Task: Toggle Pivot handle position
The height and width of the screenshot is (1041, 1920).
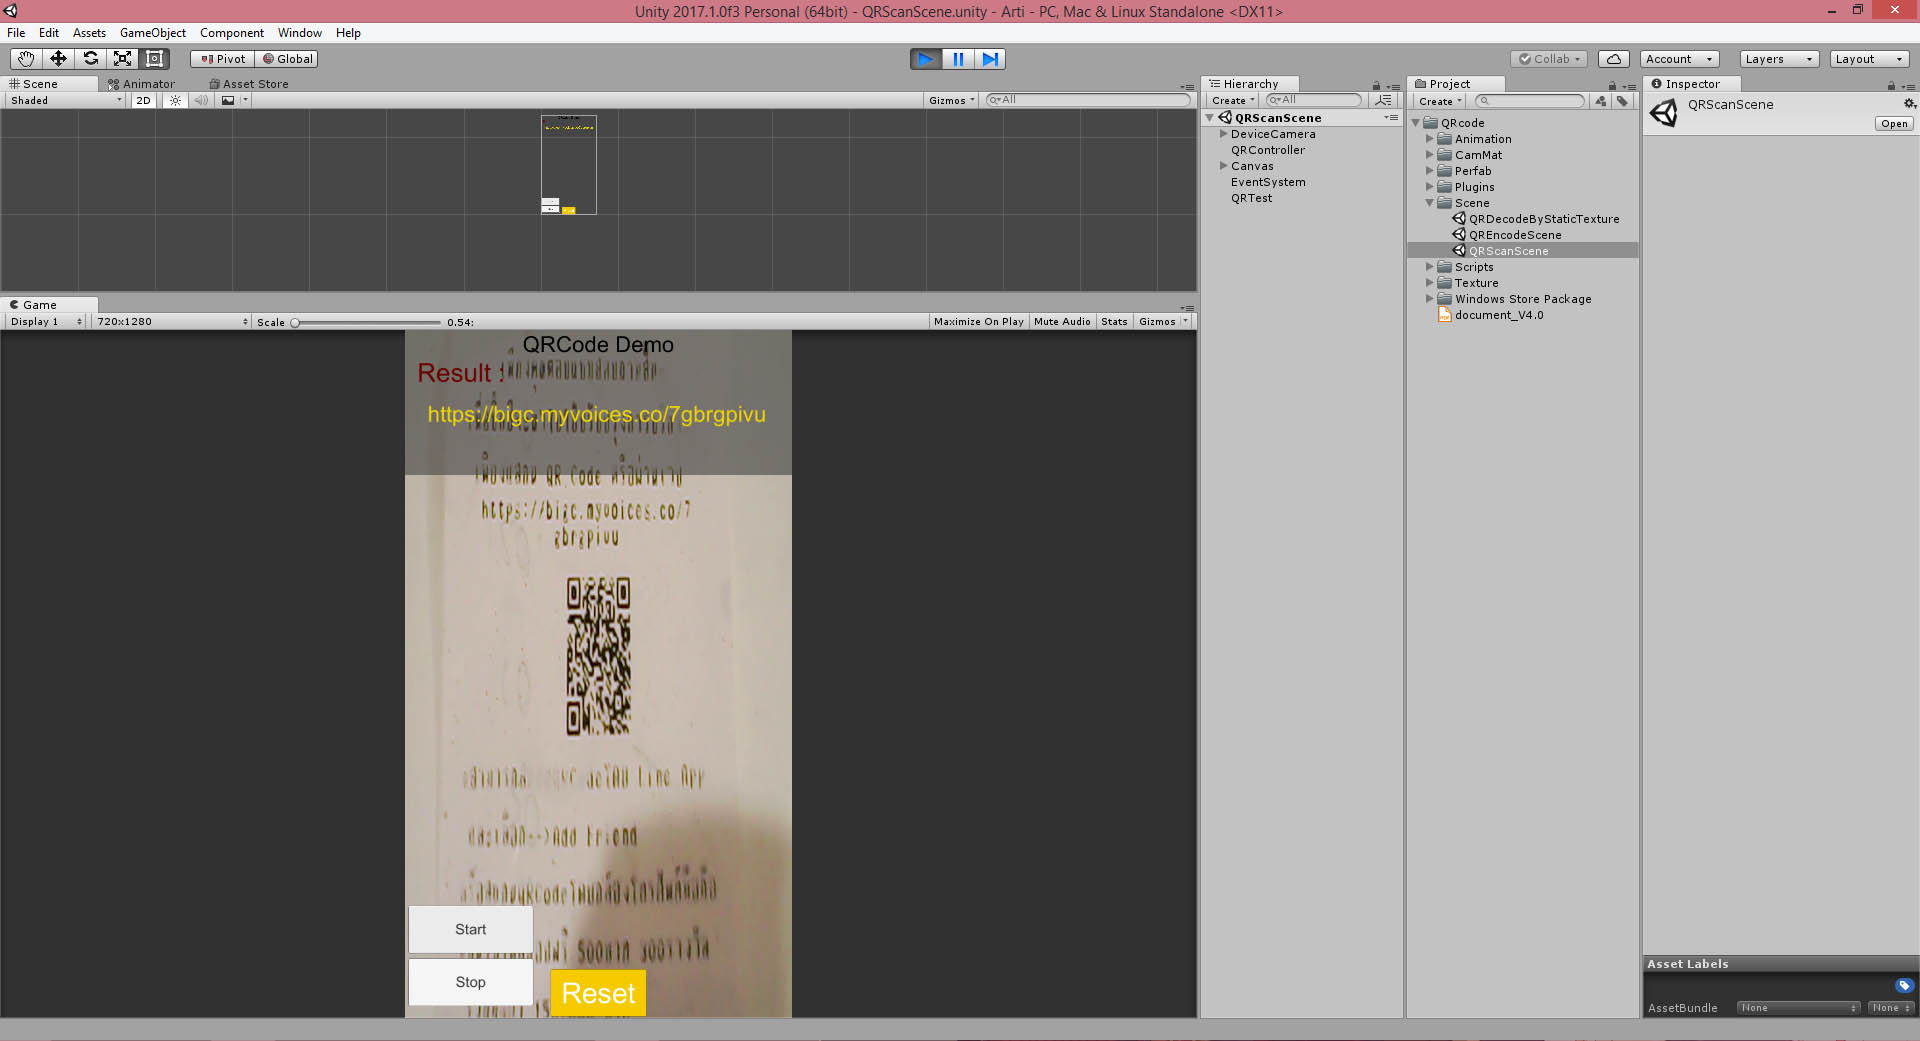Action: [223, 59]
